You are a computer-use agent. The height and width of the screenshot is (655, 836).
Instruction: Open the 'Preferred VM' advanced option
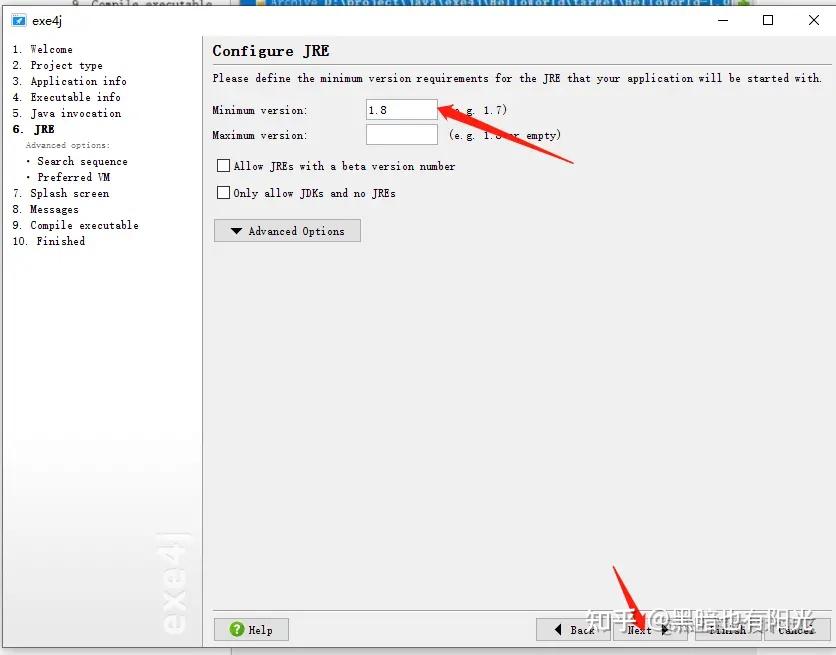click(76, 177)
